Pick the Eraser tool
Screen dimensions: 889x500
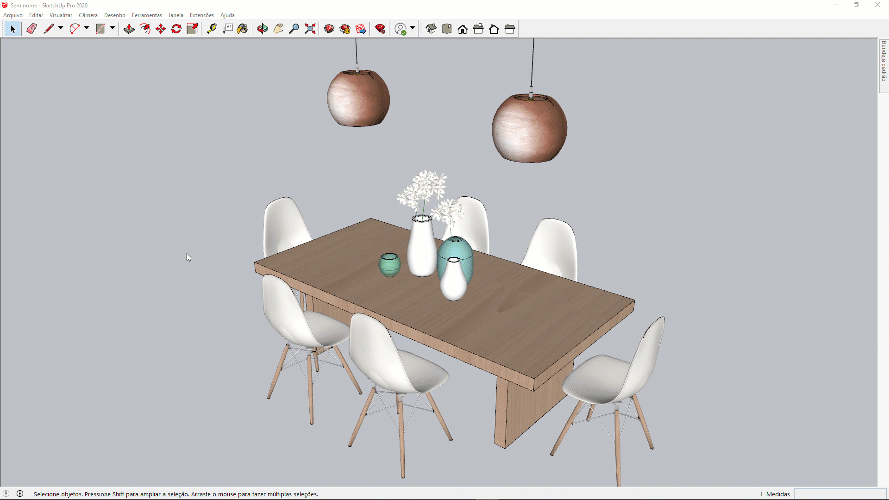32,29
